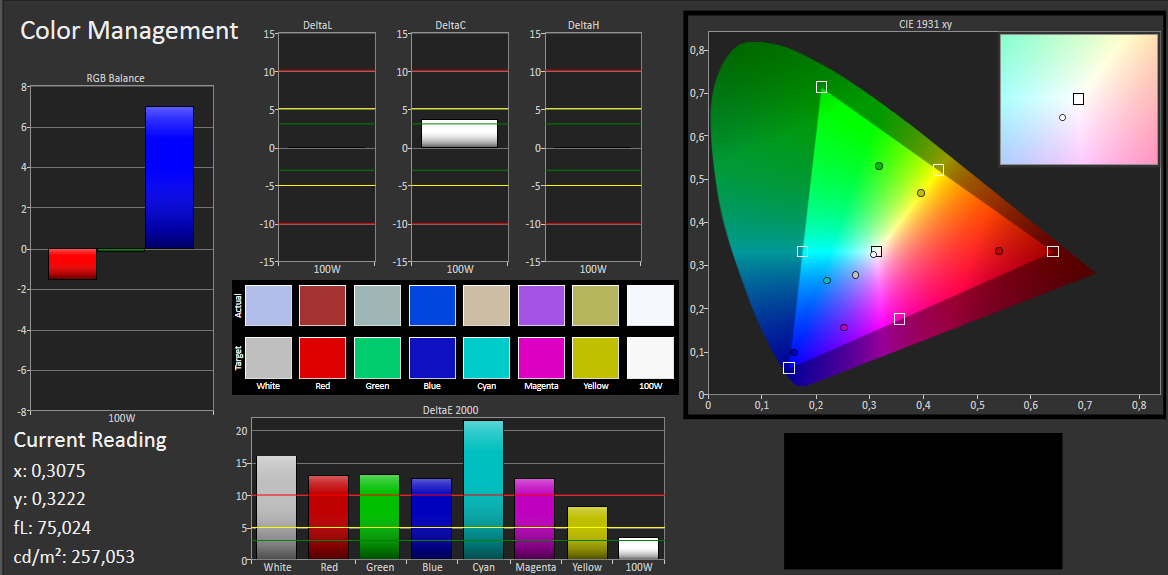The width and height of the screenshot is (1168, 575).
Task: Click the Target 100W swatch
Action: coord(650,358)
